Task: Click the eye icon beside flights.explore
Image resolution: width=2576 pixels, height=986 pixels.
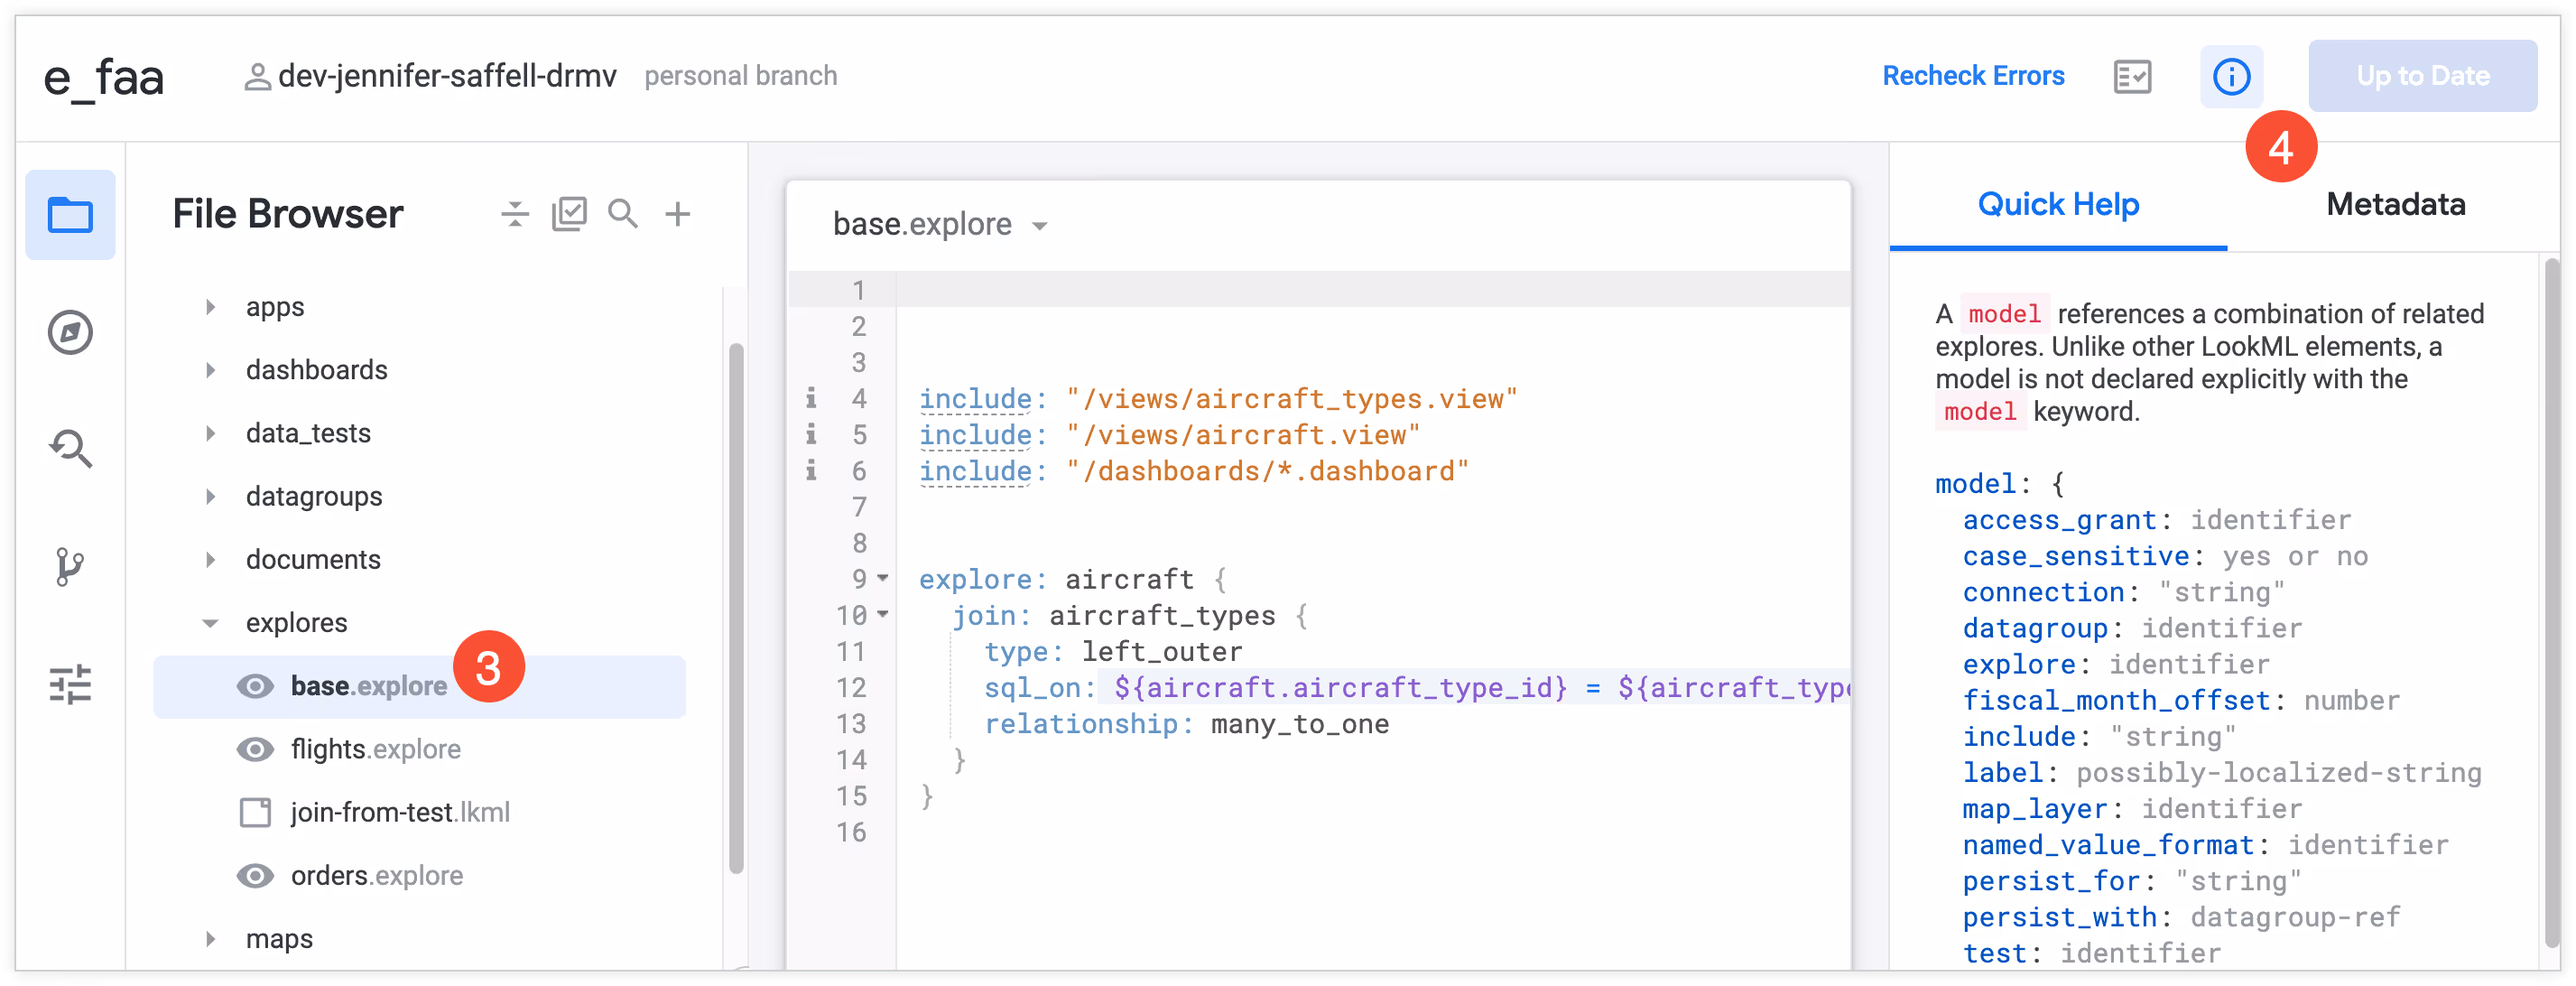Action: pos(255,750)
